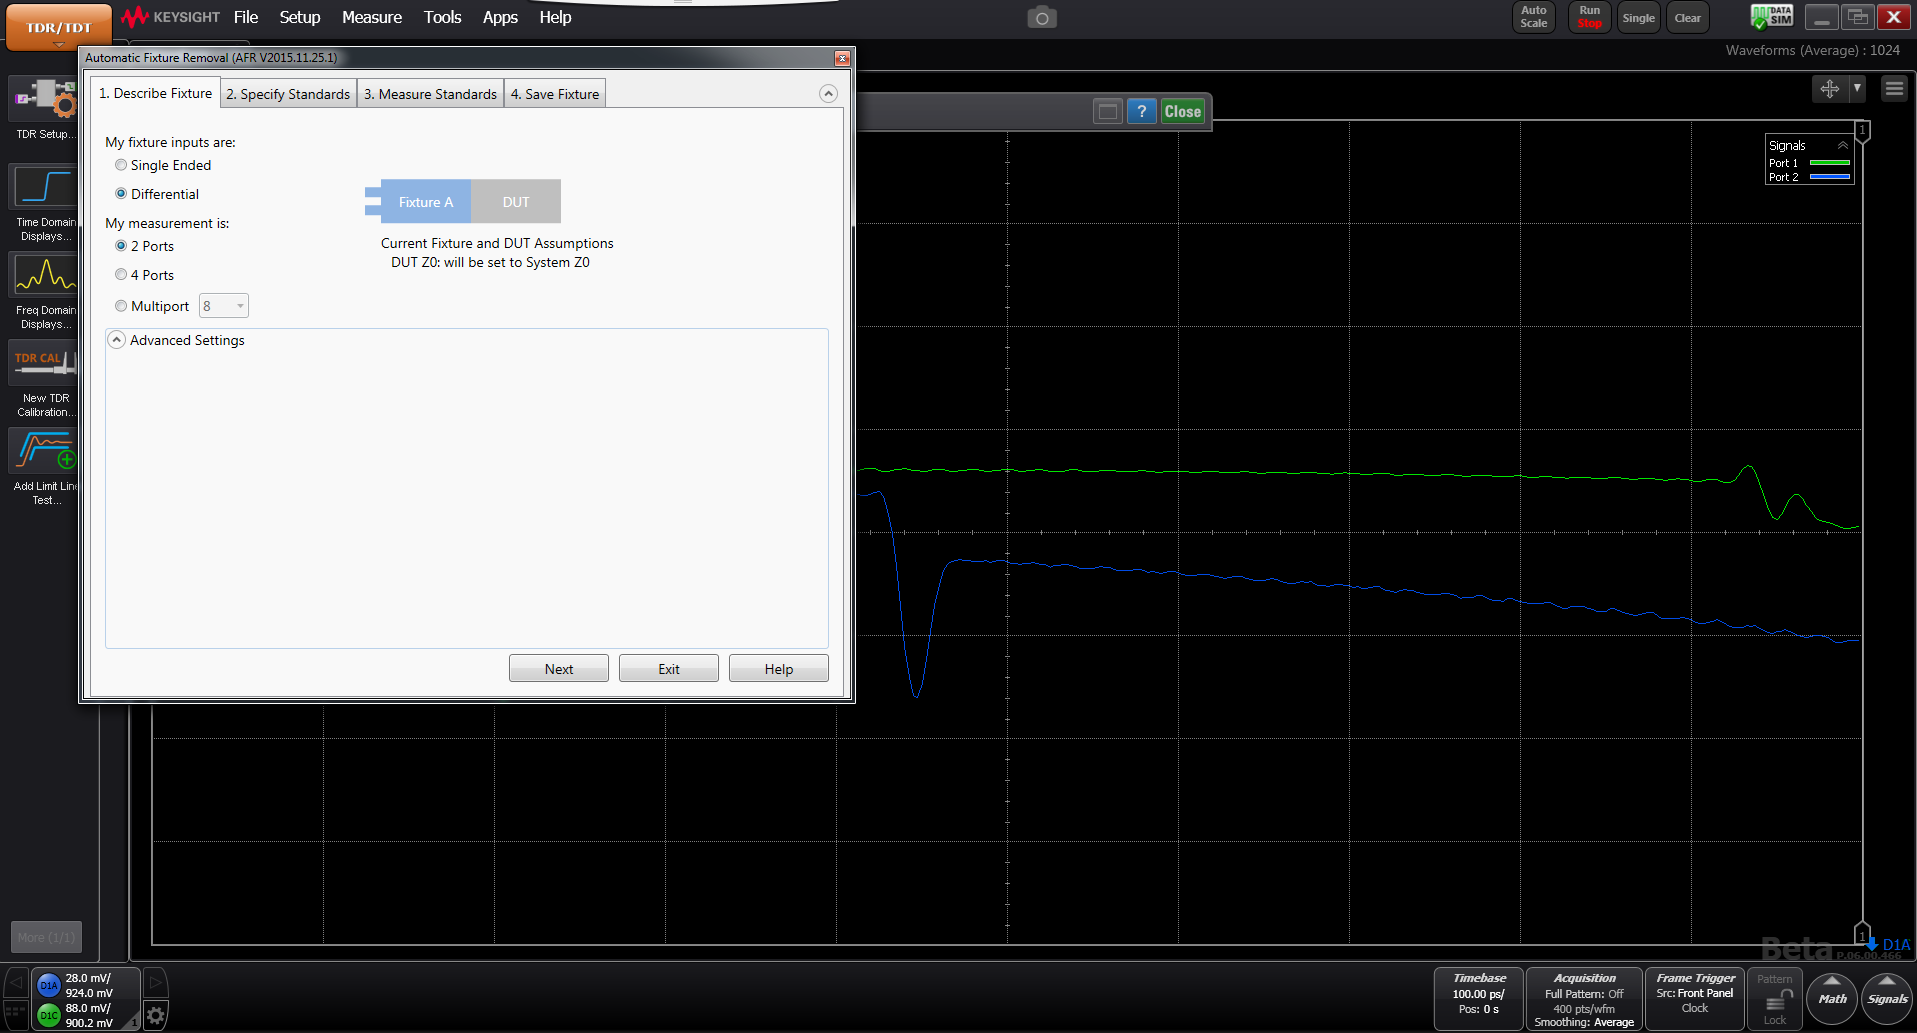Image resolution: width=1917 pixels, height=1033 pixels.
Task: Open the Measure menu
Action: 371,17
